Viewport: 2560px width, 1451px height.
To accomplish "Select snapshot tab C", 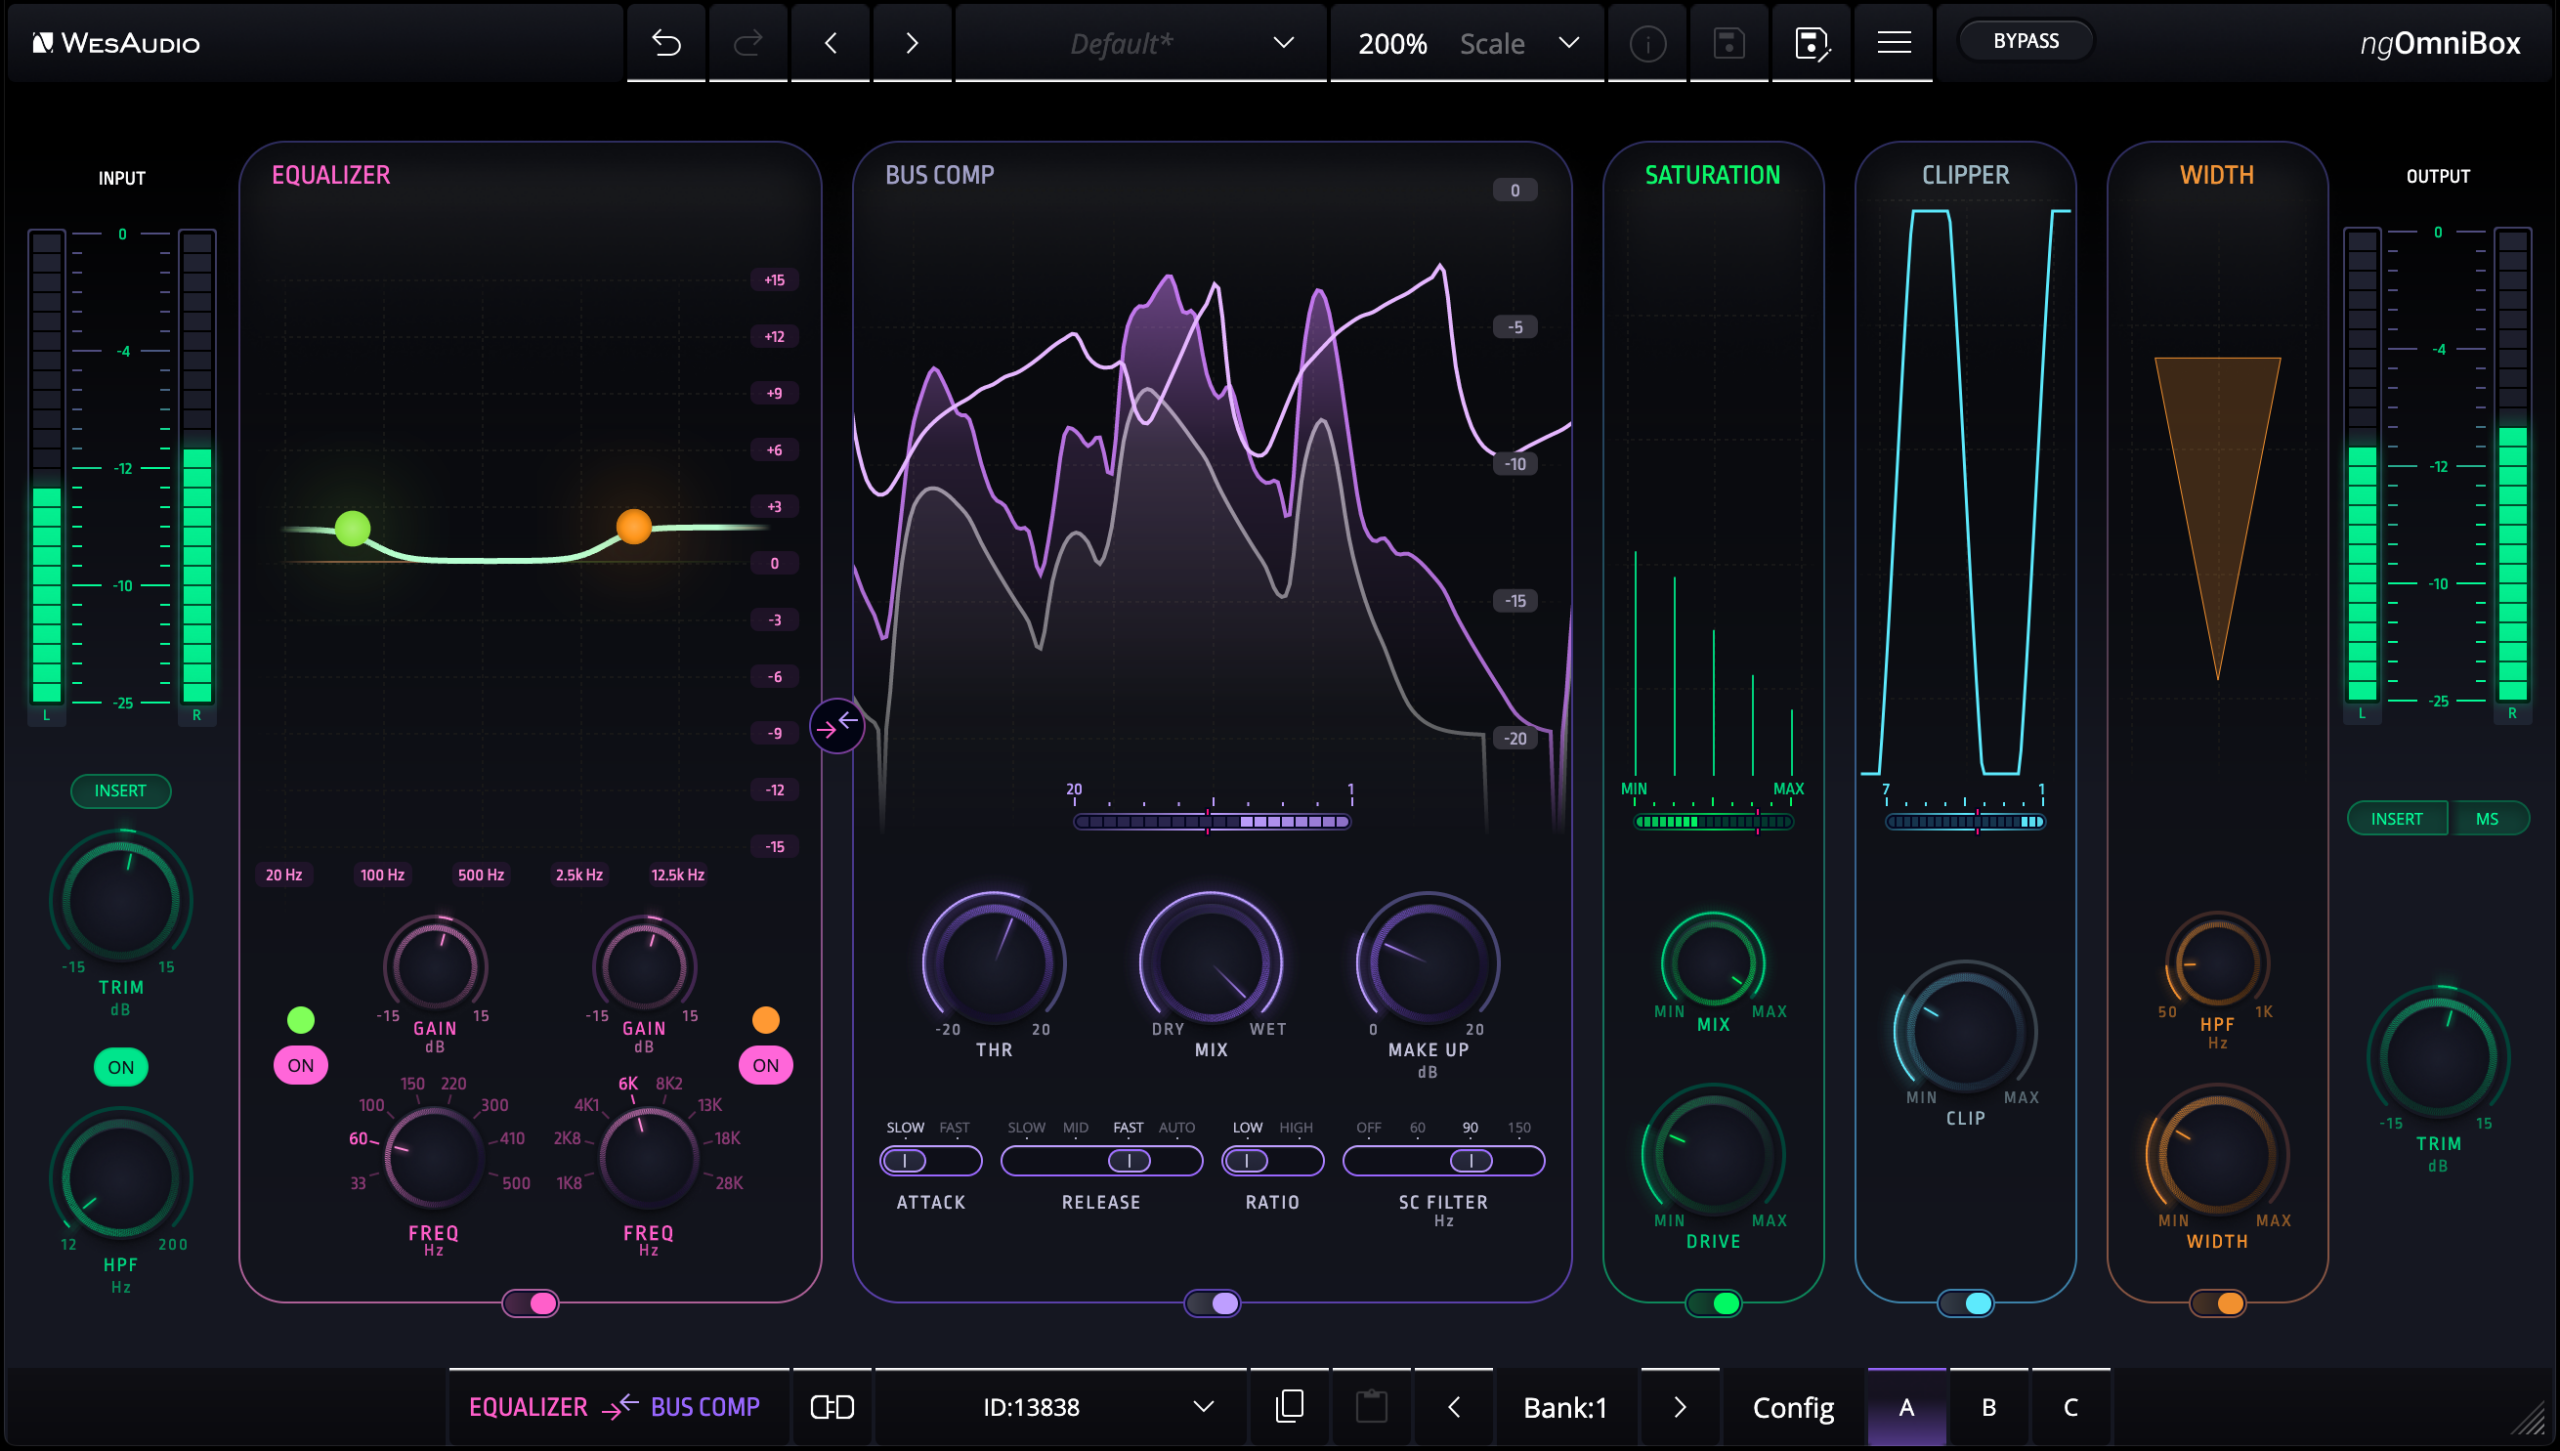I will tap(2070, 1407).
